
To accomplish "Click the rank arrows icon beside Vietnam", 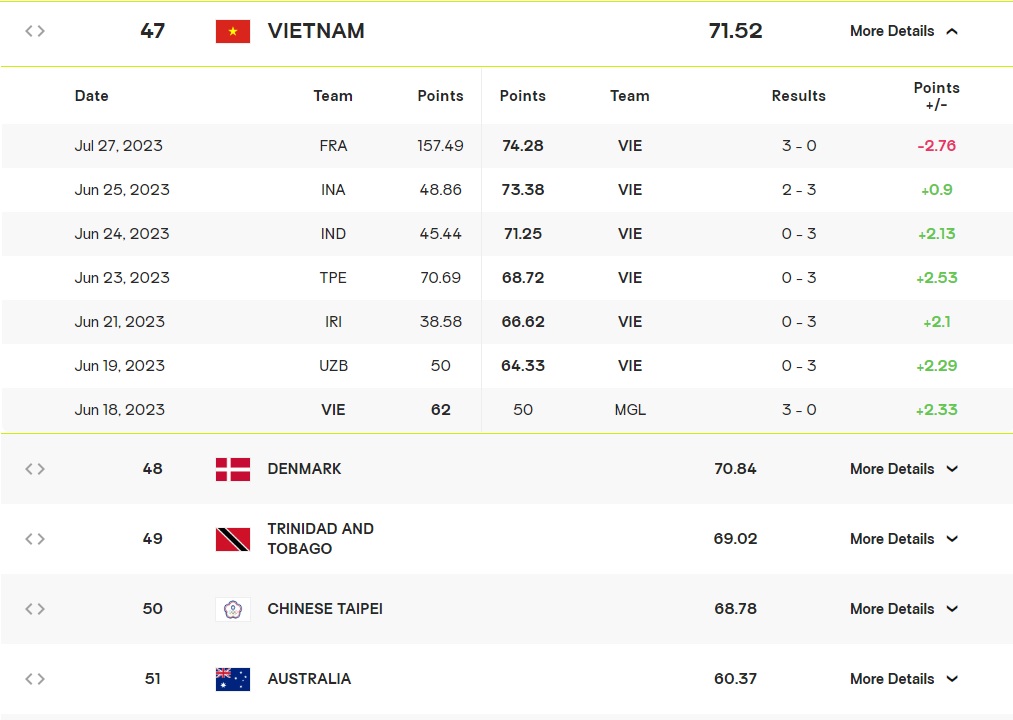I will pyautogui.click(x=35, y=31).
